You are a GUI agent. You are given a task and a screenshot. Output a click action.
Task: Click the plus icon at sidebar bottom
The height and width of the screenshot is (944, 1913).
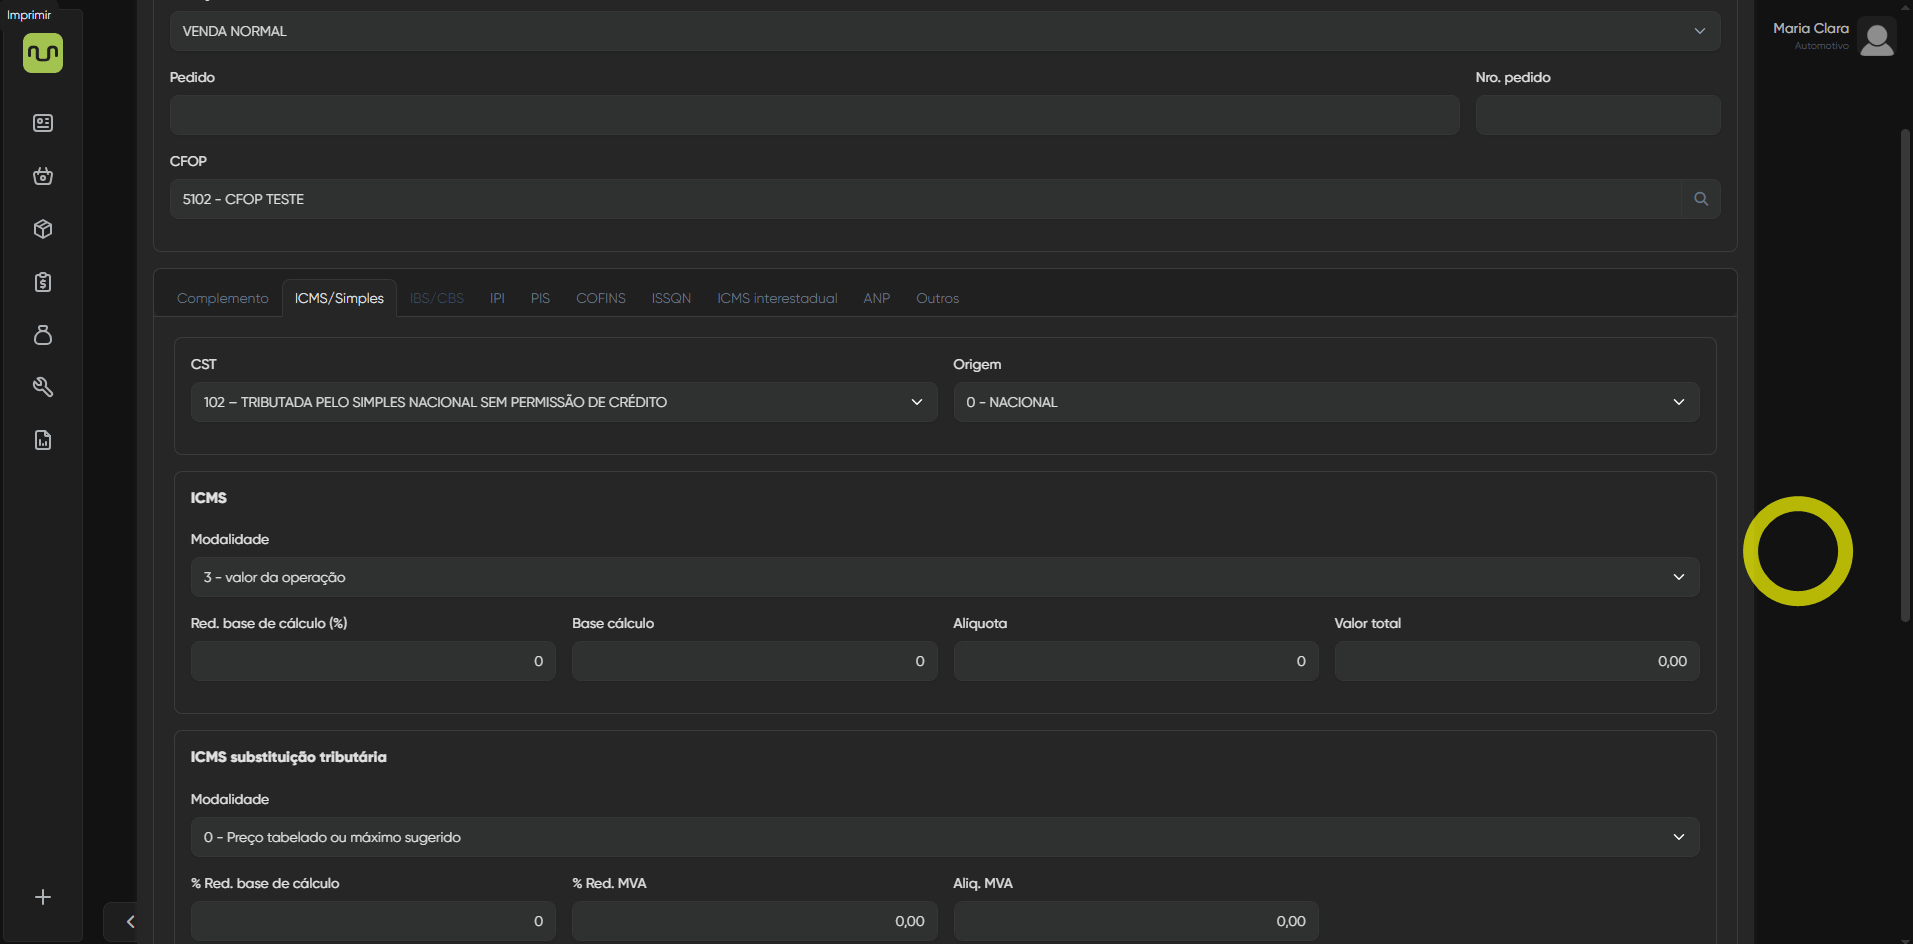pyautogui.click(x=43, y=897)
